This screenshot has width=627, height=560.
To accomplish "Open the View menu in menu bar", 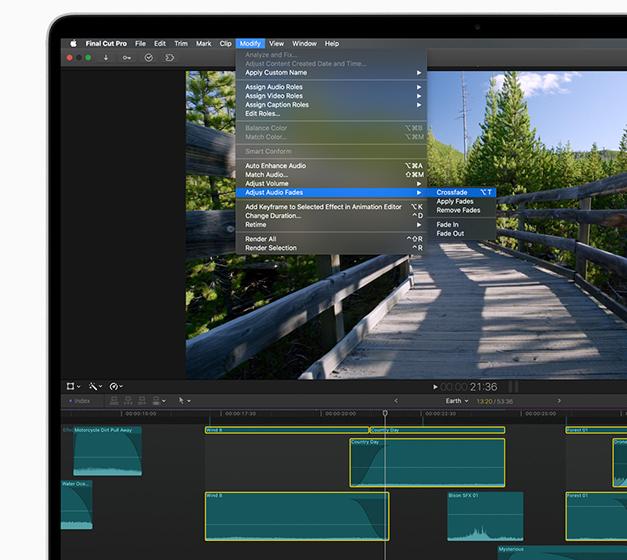I will (276, 44).
